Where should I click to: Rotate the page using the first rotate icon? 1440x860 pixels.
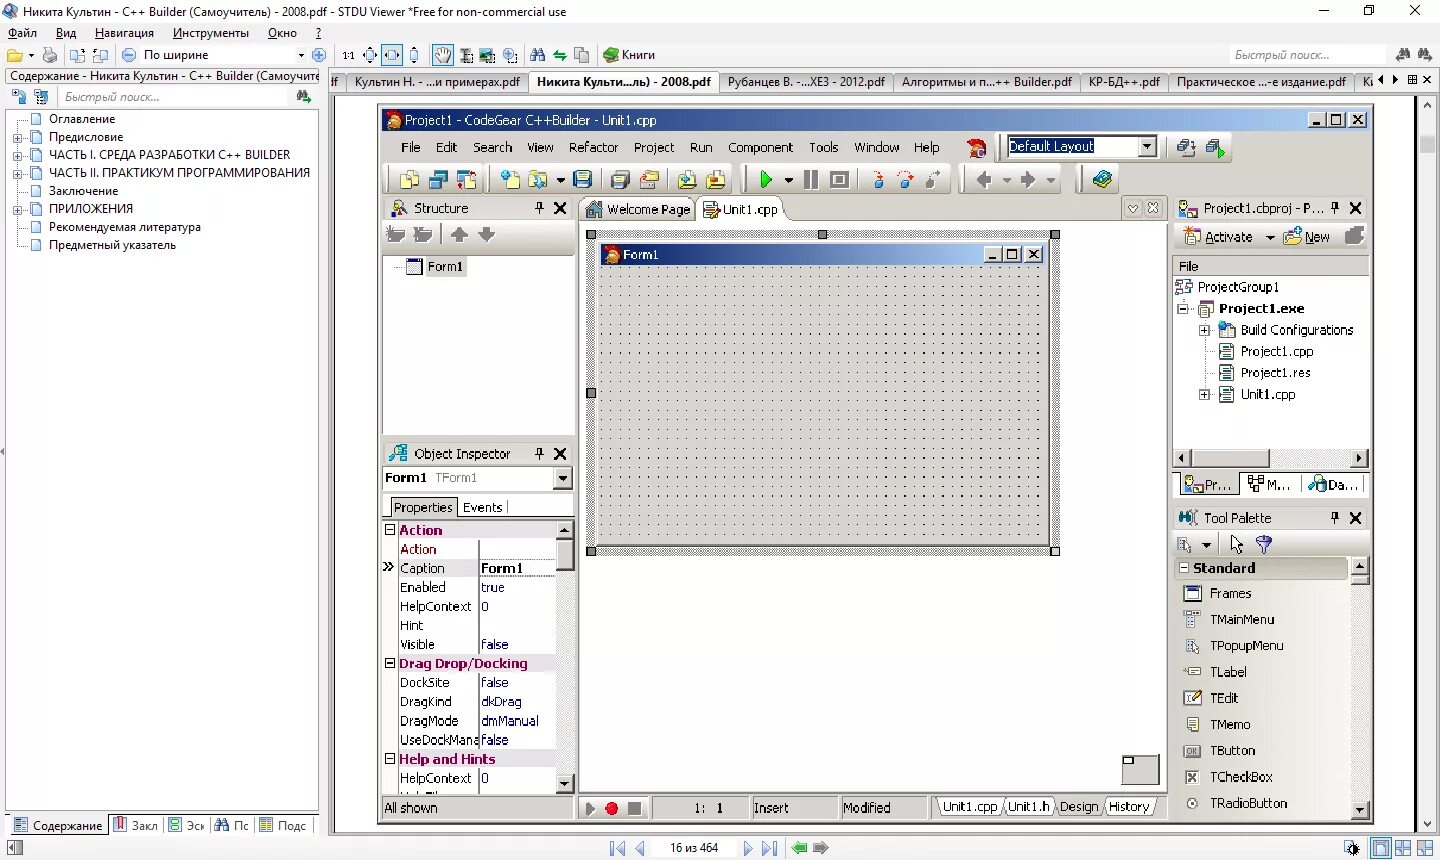coord(78,55)
